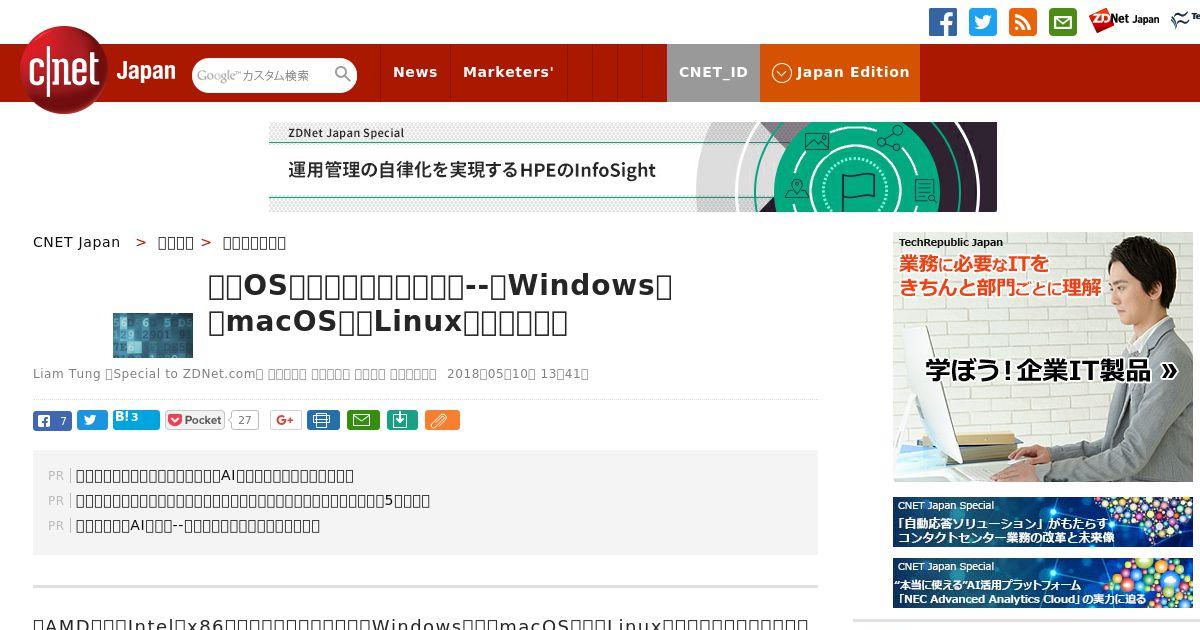This screenshot has width=1200, height=630.
Task: Open the green email newsletter icon in header
Action: (1063, 22)
